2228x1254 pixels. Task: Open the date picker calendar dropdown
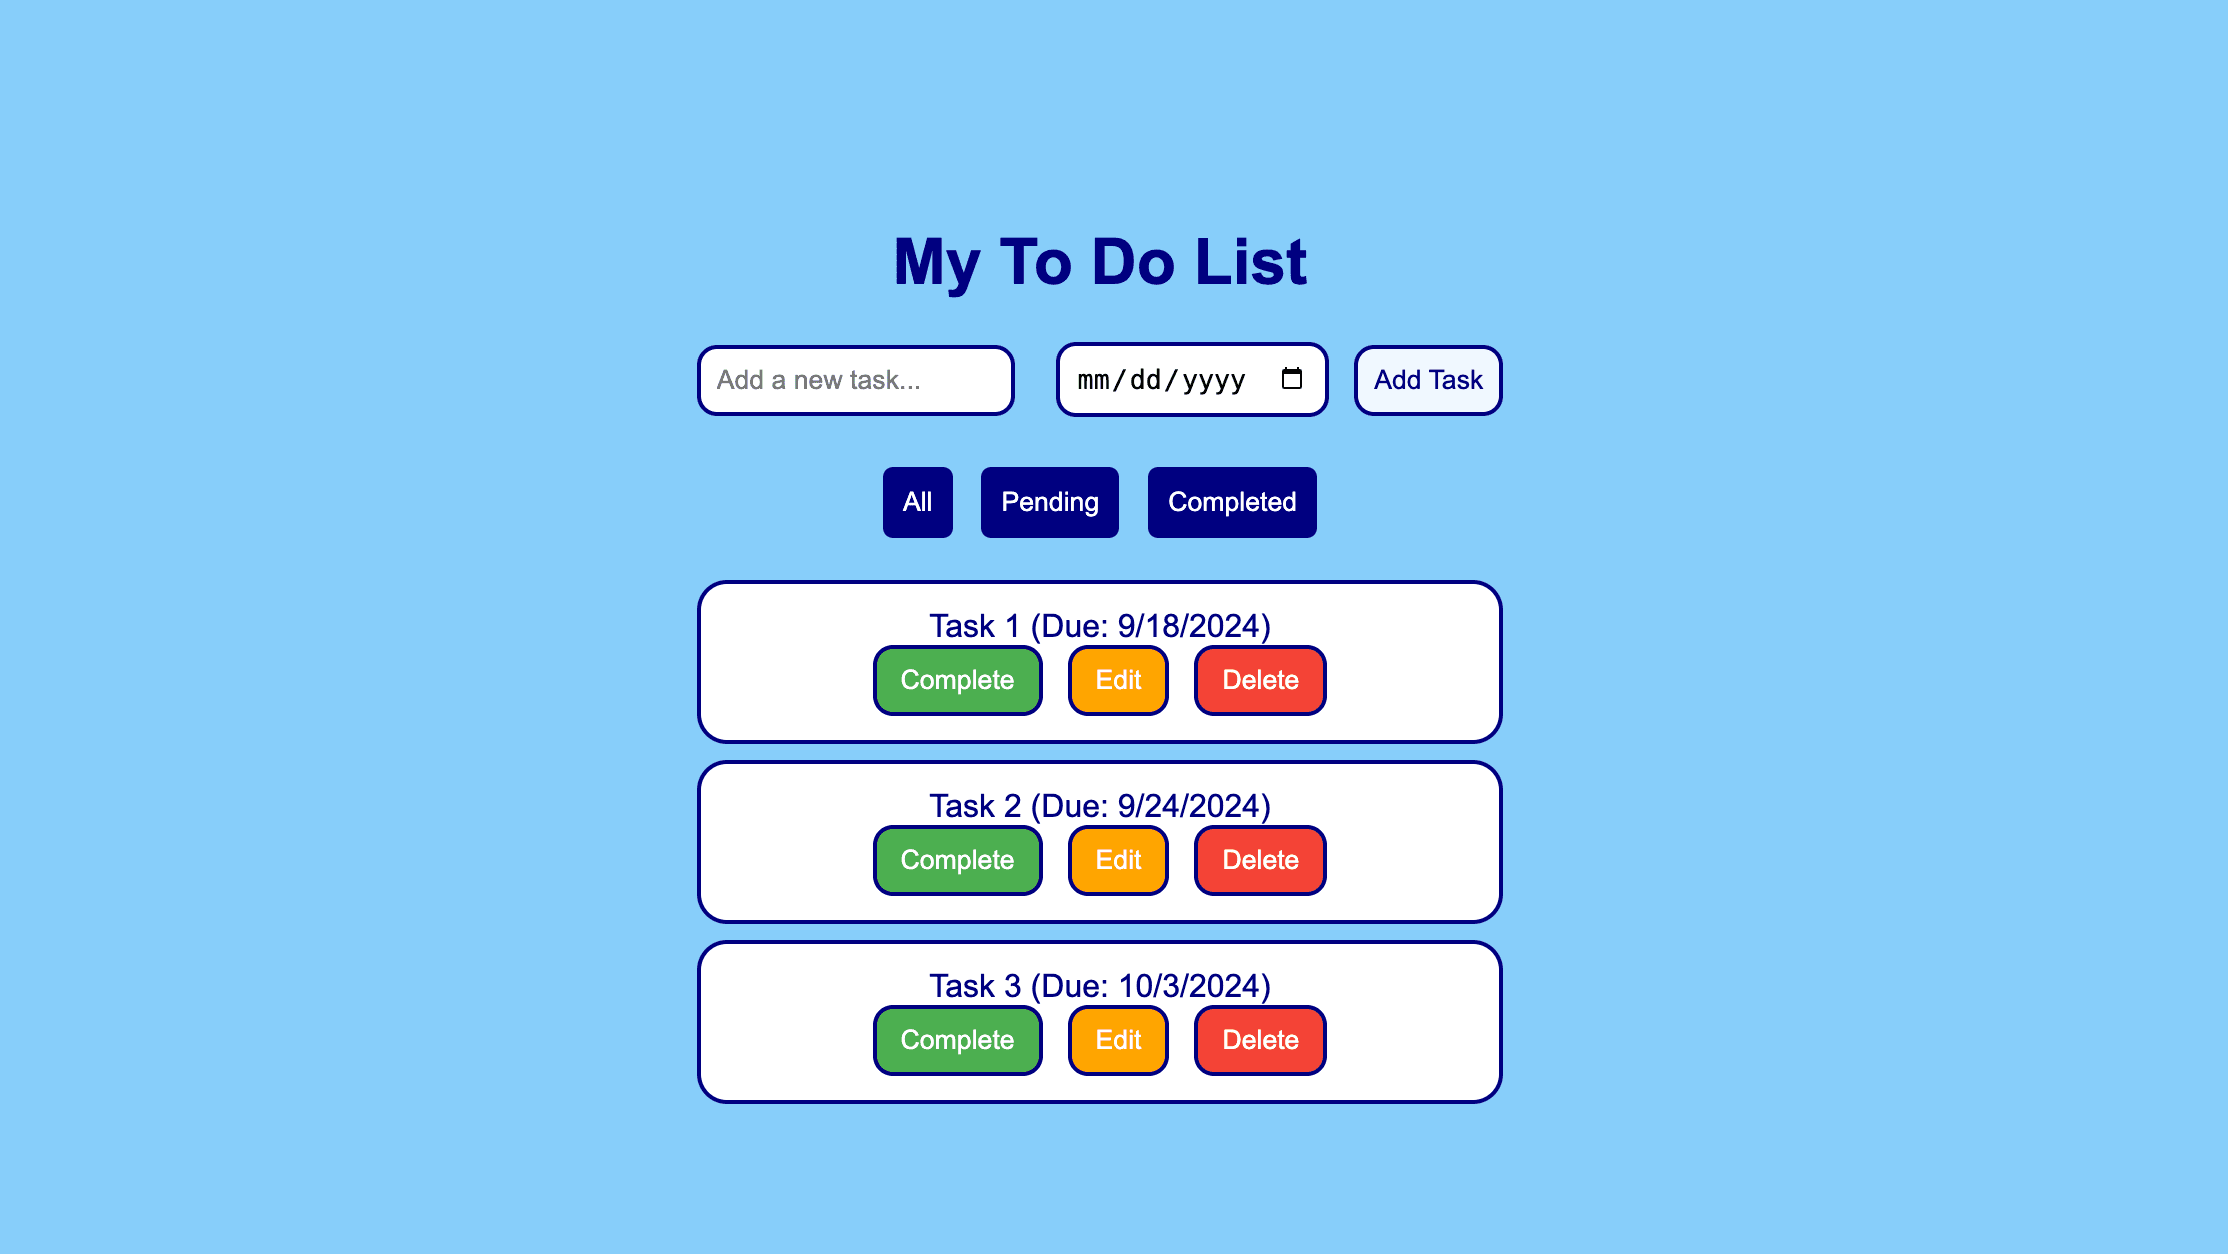click(1293, 380)
